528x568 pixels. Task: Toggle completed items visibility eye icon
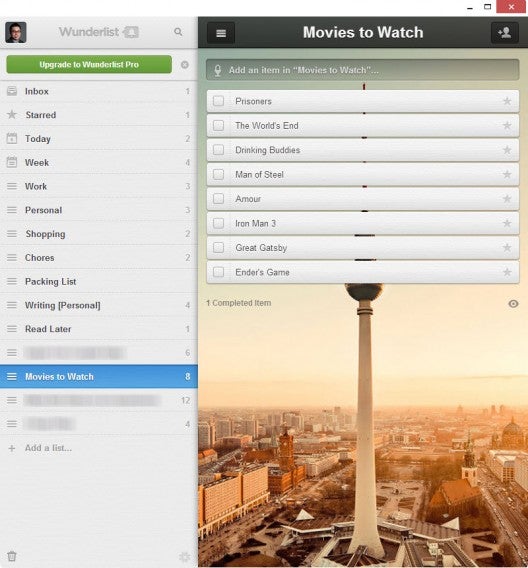pyautogui.click(x=513, y=304)
